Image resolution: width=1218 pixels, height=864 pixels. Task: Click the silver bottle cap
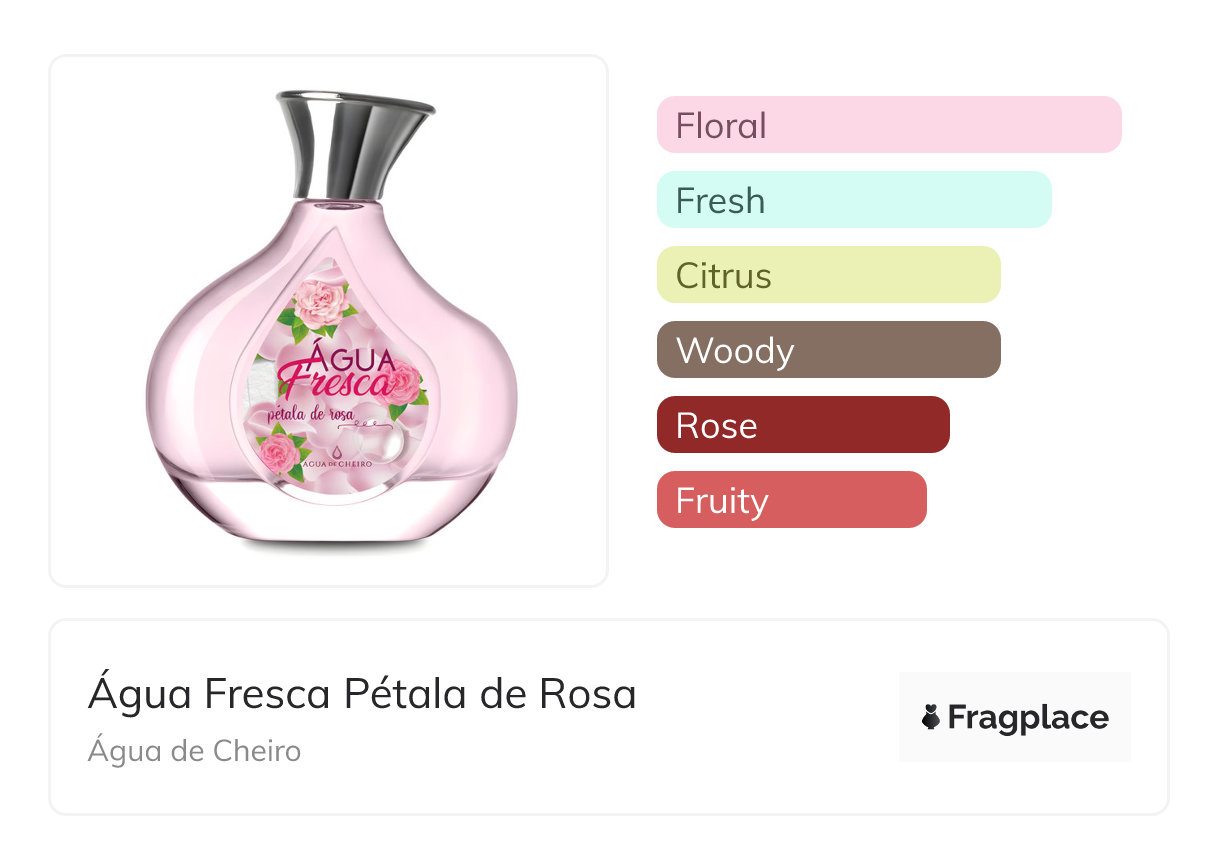pyautogui.click(x=355, y=145)
